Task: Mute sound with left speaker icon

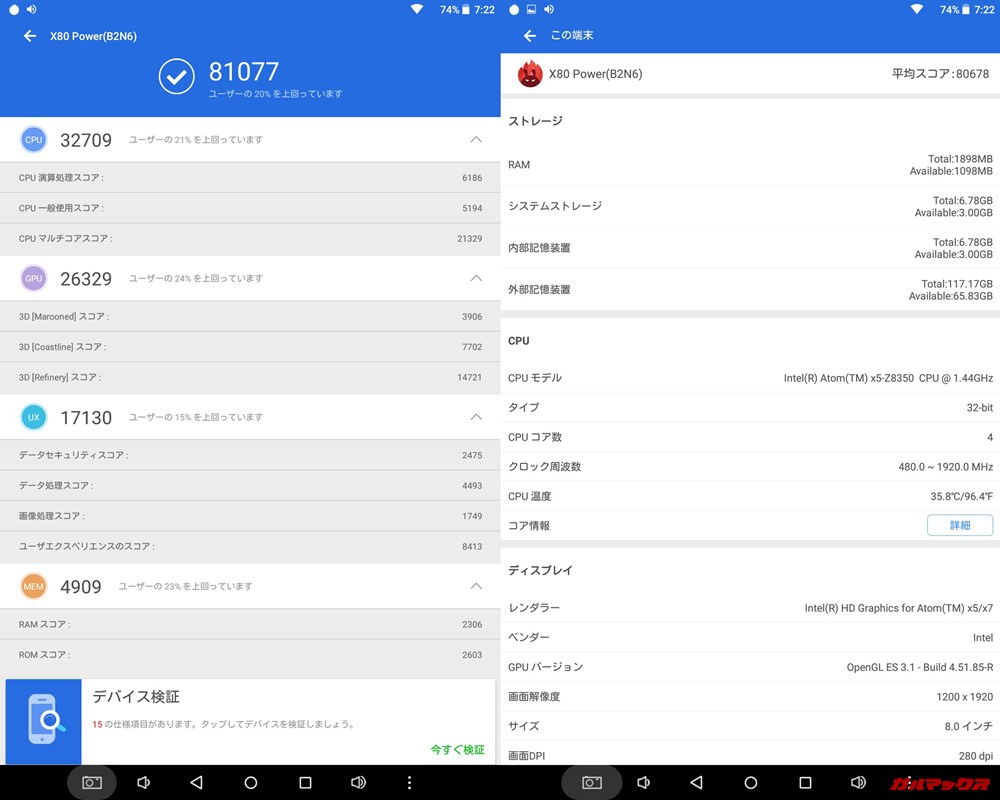Action: click(x=143, y=783)
